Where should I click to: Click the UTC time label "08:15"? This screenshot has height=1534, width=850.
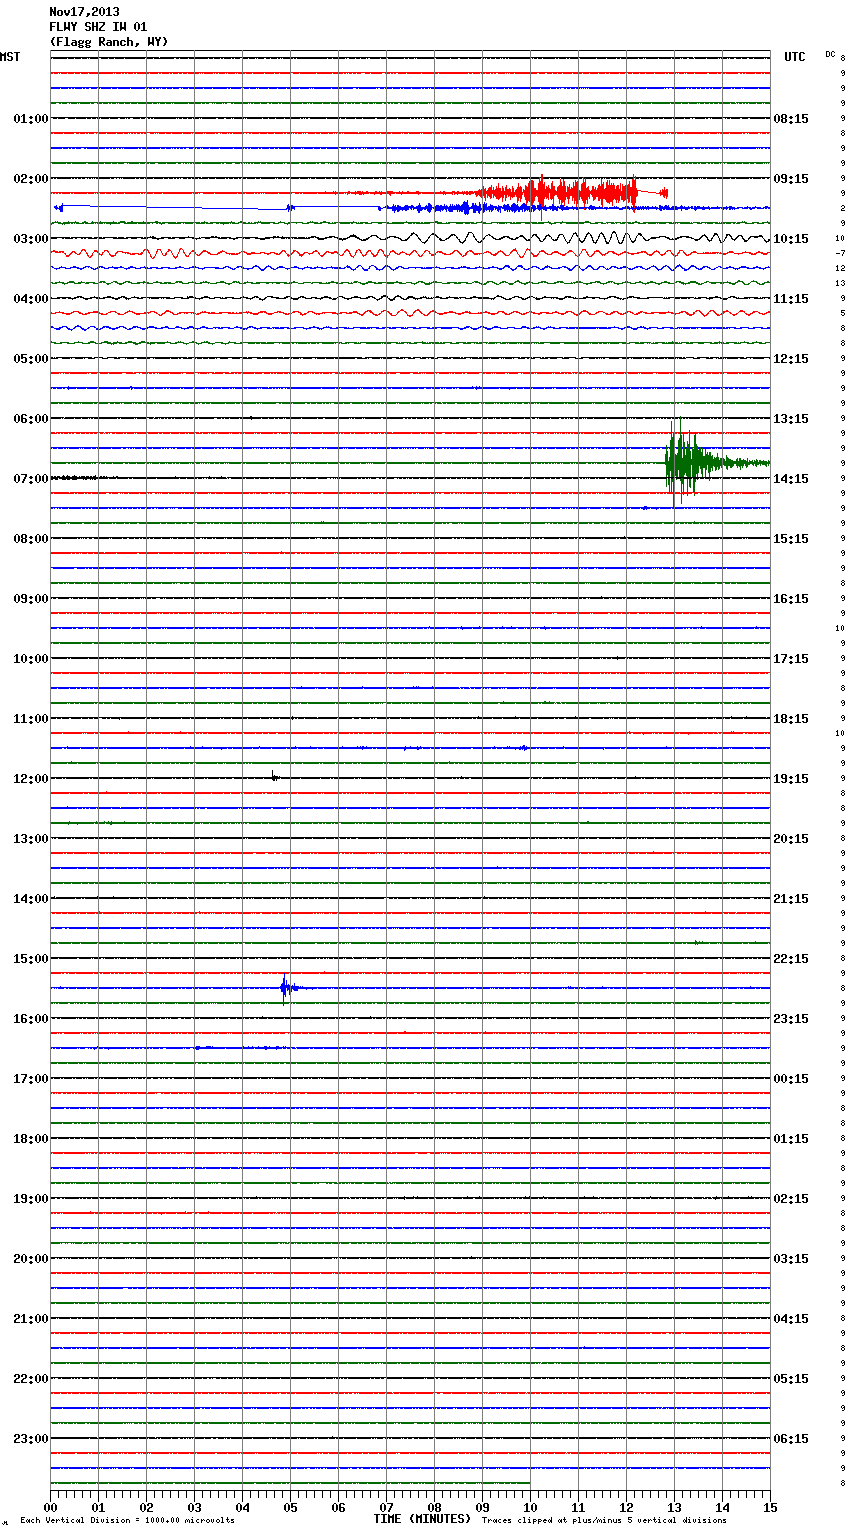coord(791,119)
